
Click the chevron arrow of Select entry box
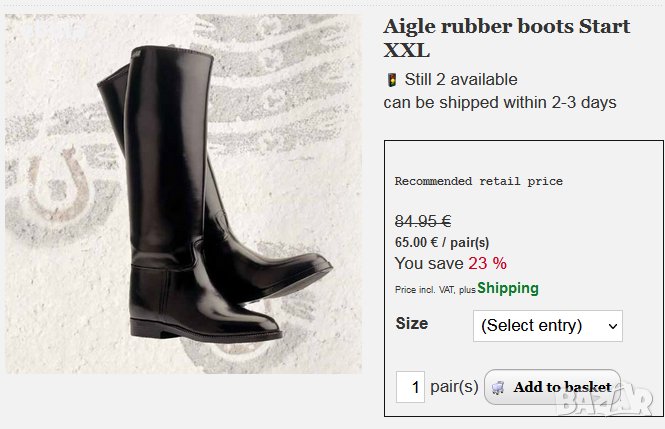[613, 325]
